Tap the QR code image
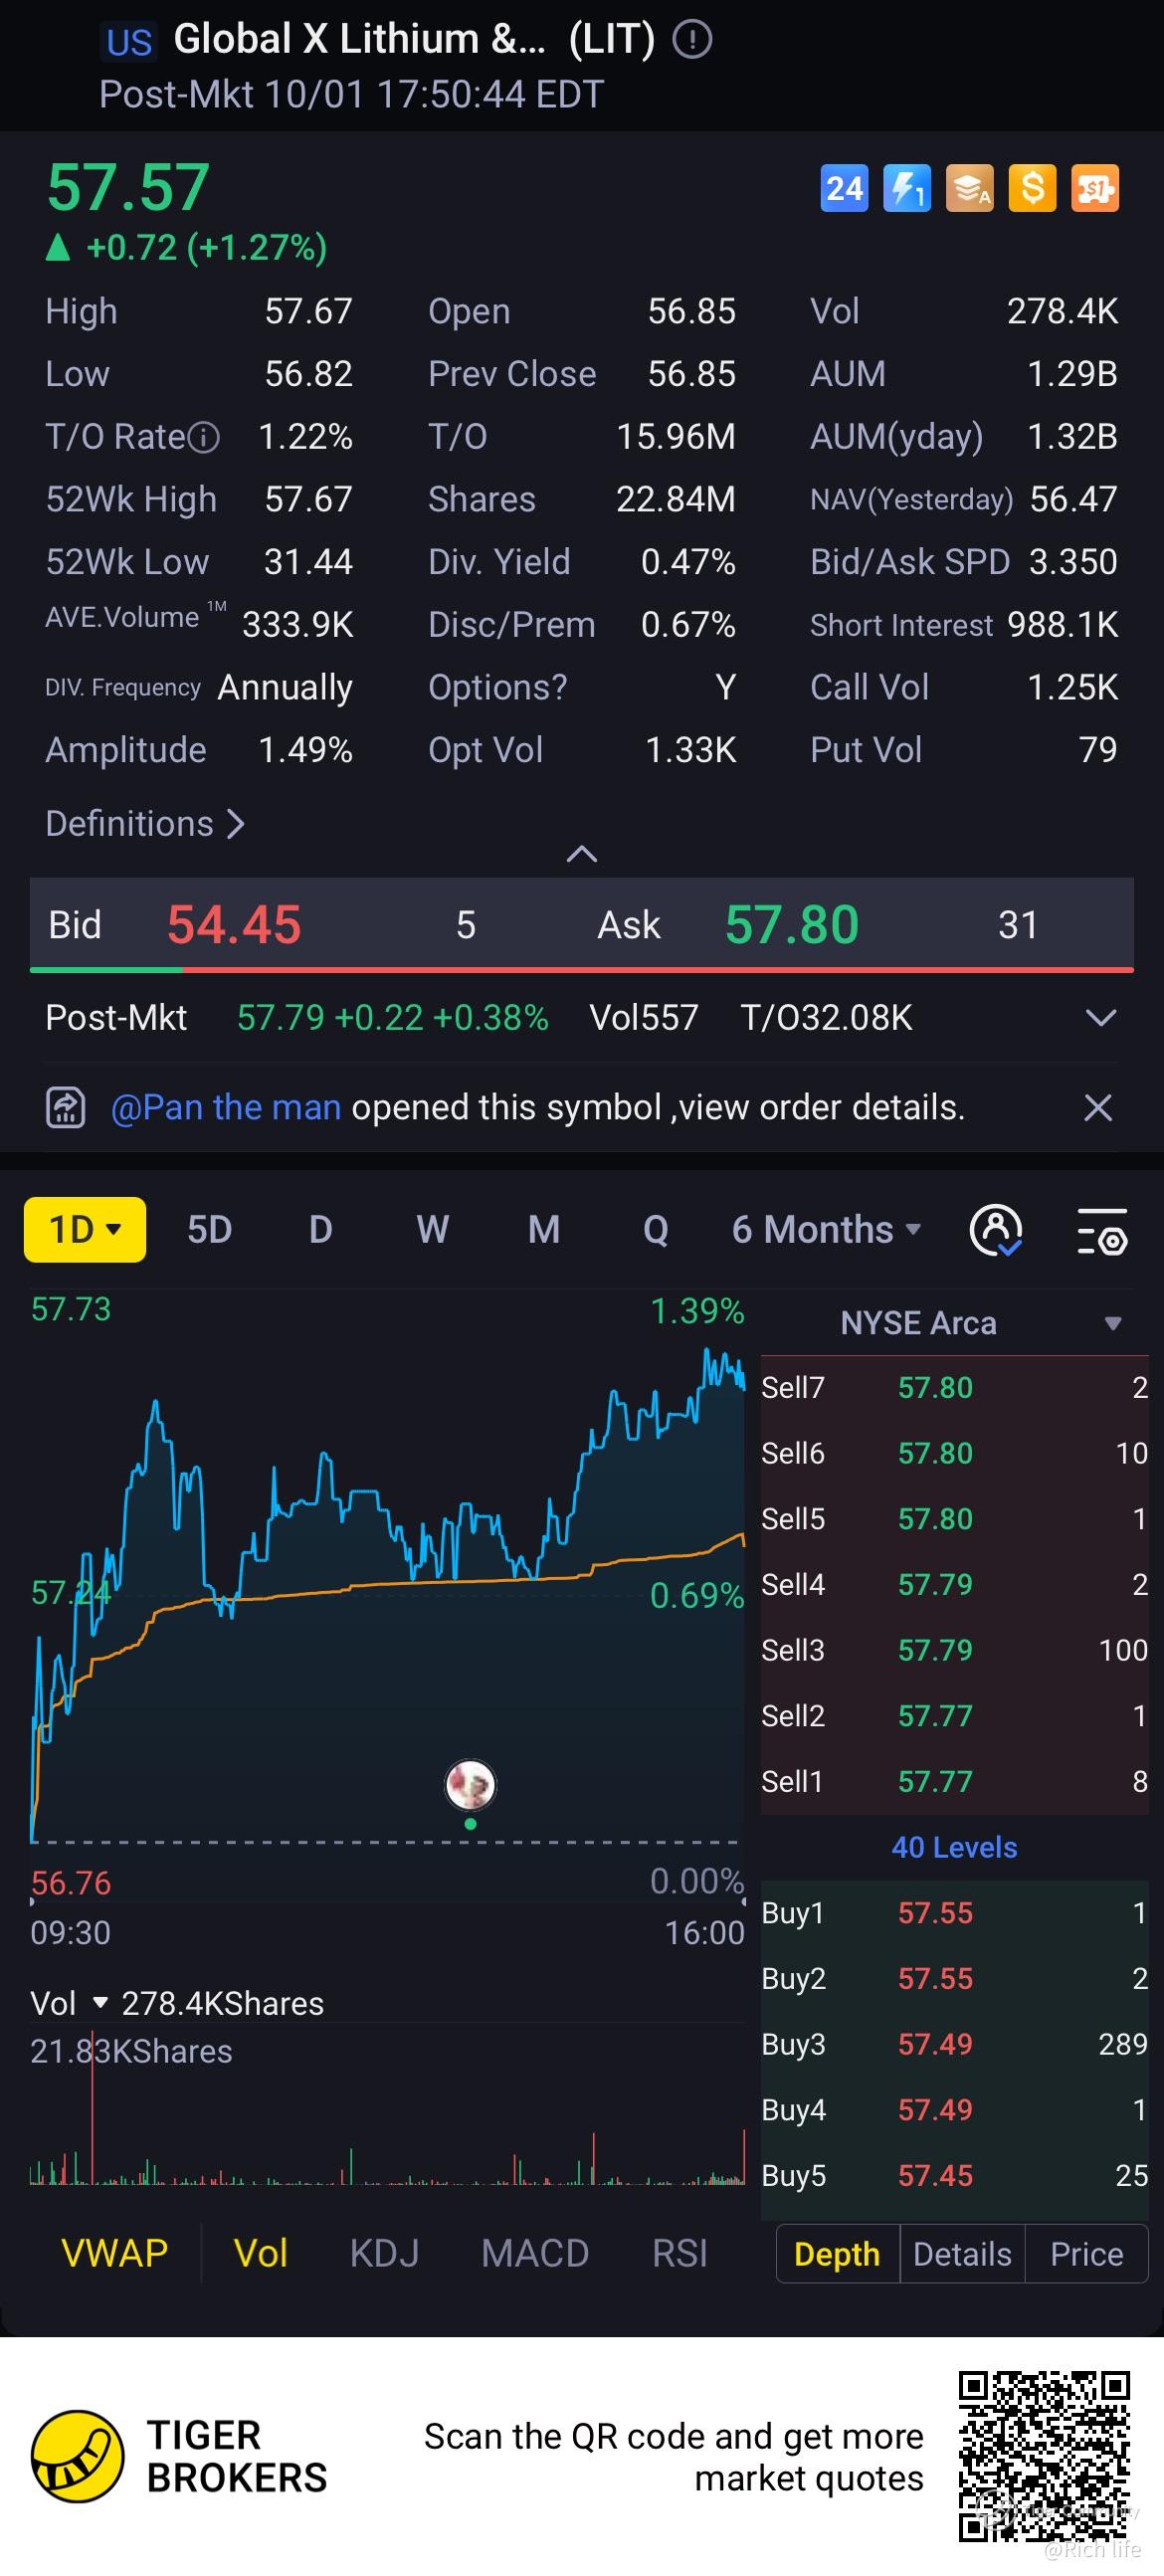The height and width of the screenshot is (2576, 1164). (x=1044, y=2455)
